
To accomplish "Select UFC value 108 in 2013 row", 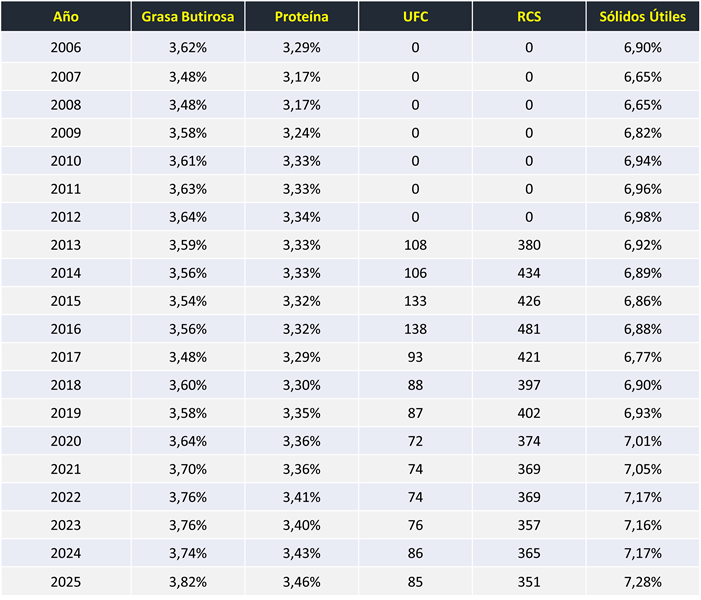I will (x=415, y=245).
